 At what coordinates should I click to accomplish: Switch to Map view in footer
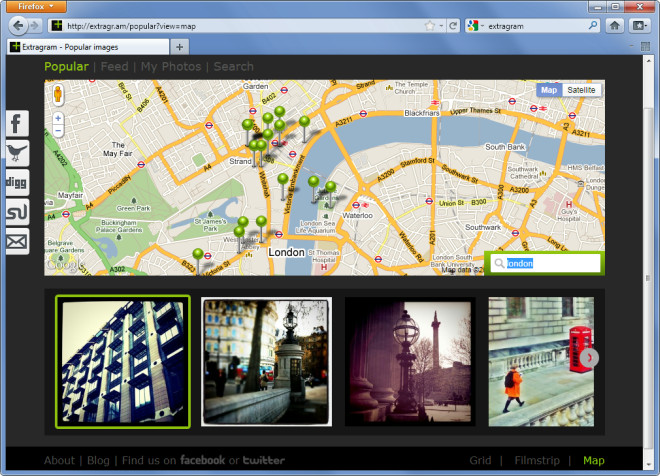(593, 460)
